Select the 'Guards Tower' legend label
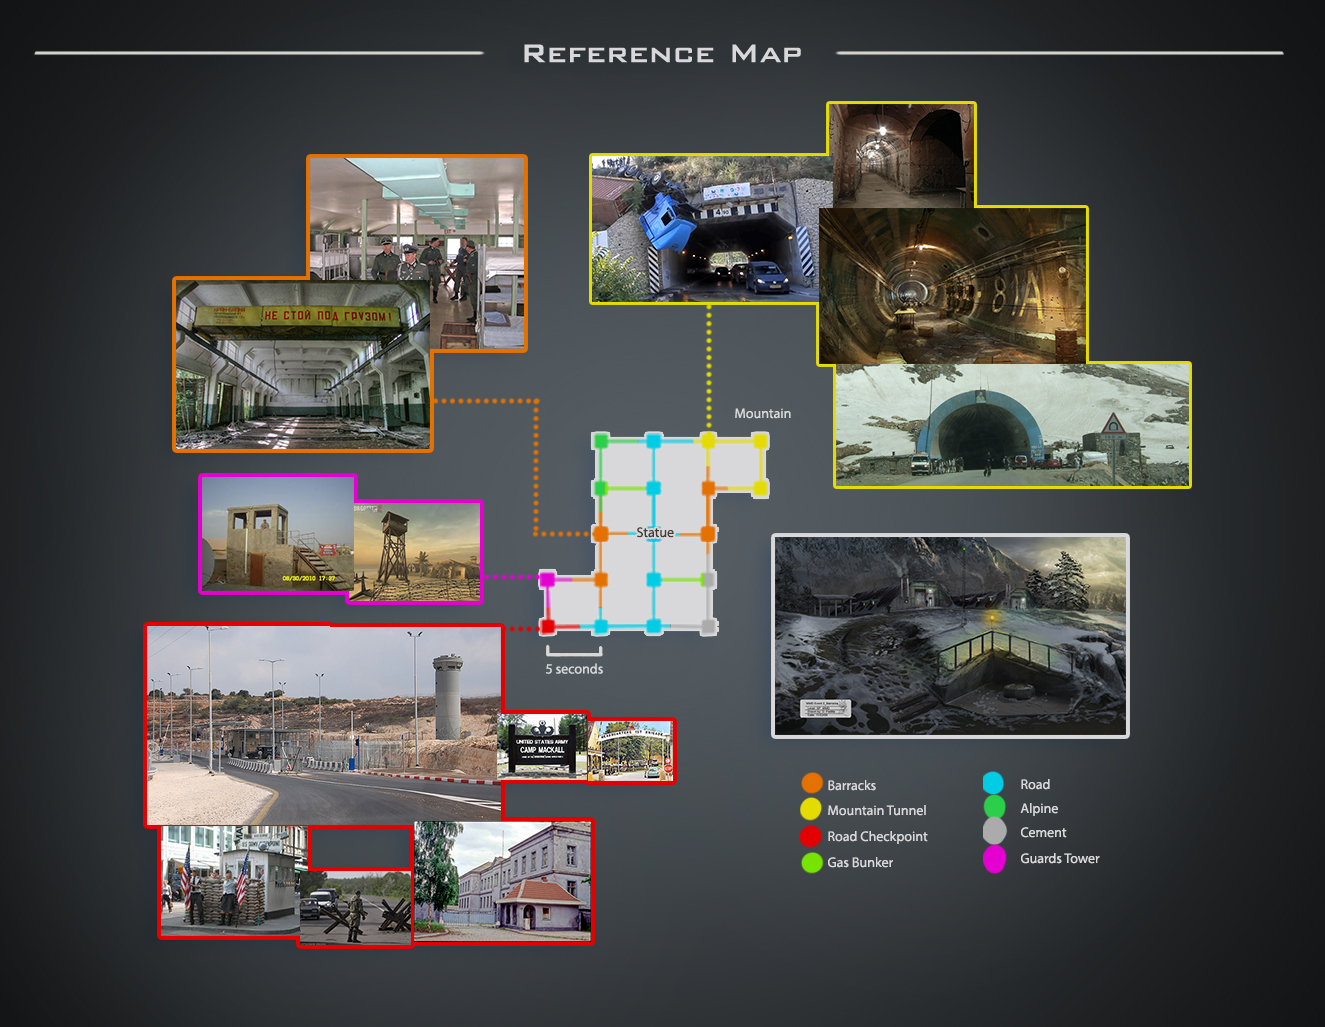This screenshot has height=1027, width=1325. pos(1060,859)
